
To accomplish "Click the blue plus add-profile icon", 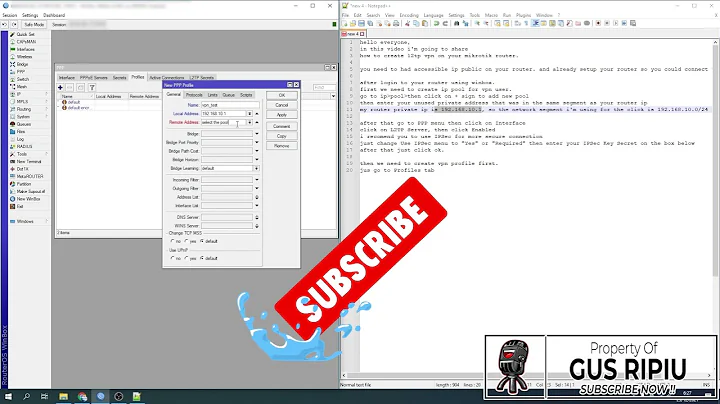I will 60,87.
